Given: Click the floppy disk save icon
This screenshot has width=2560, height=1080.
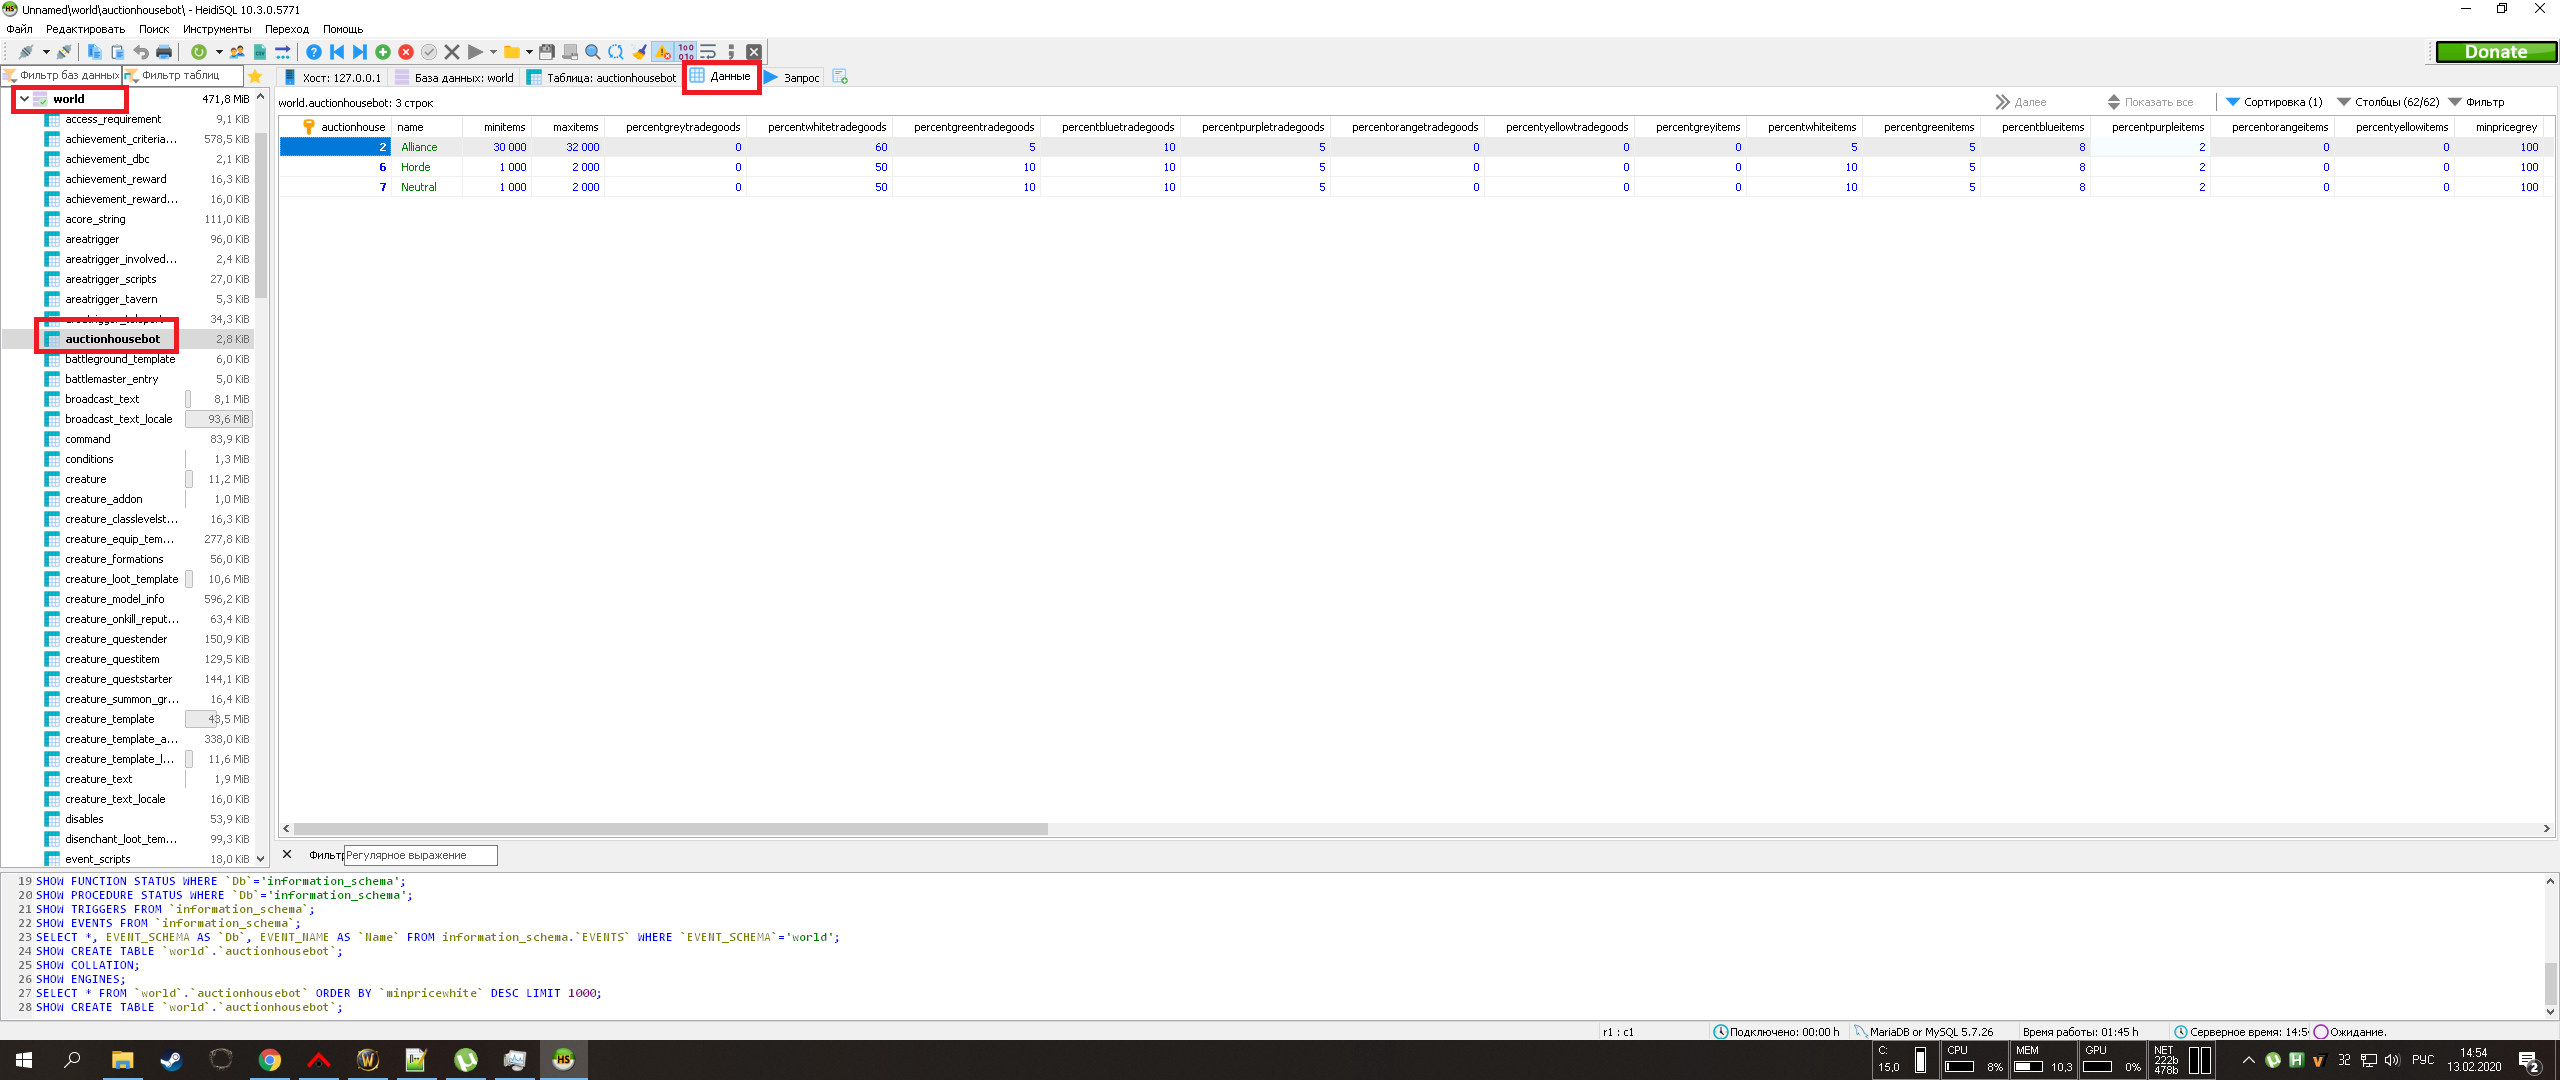Looking at the screenshot, I should (x=547, y=52).
